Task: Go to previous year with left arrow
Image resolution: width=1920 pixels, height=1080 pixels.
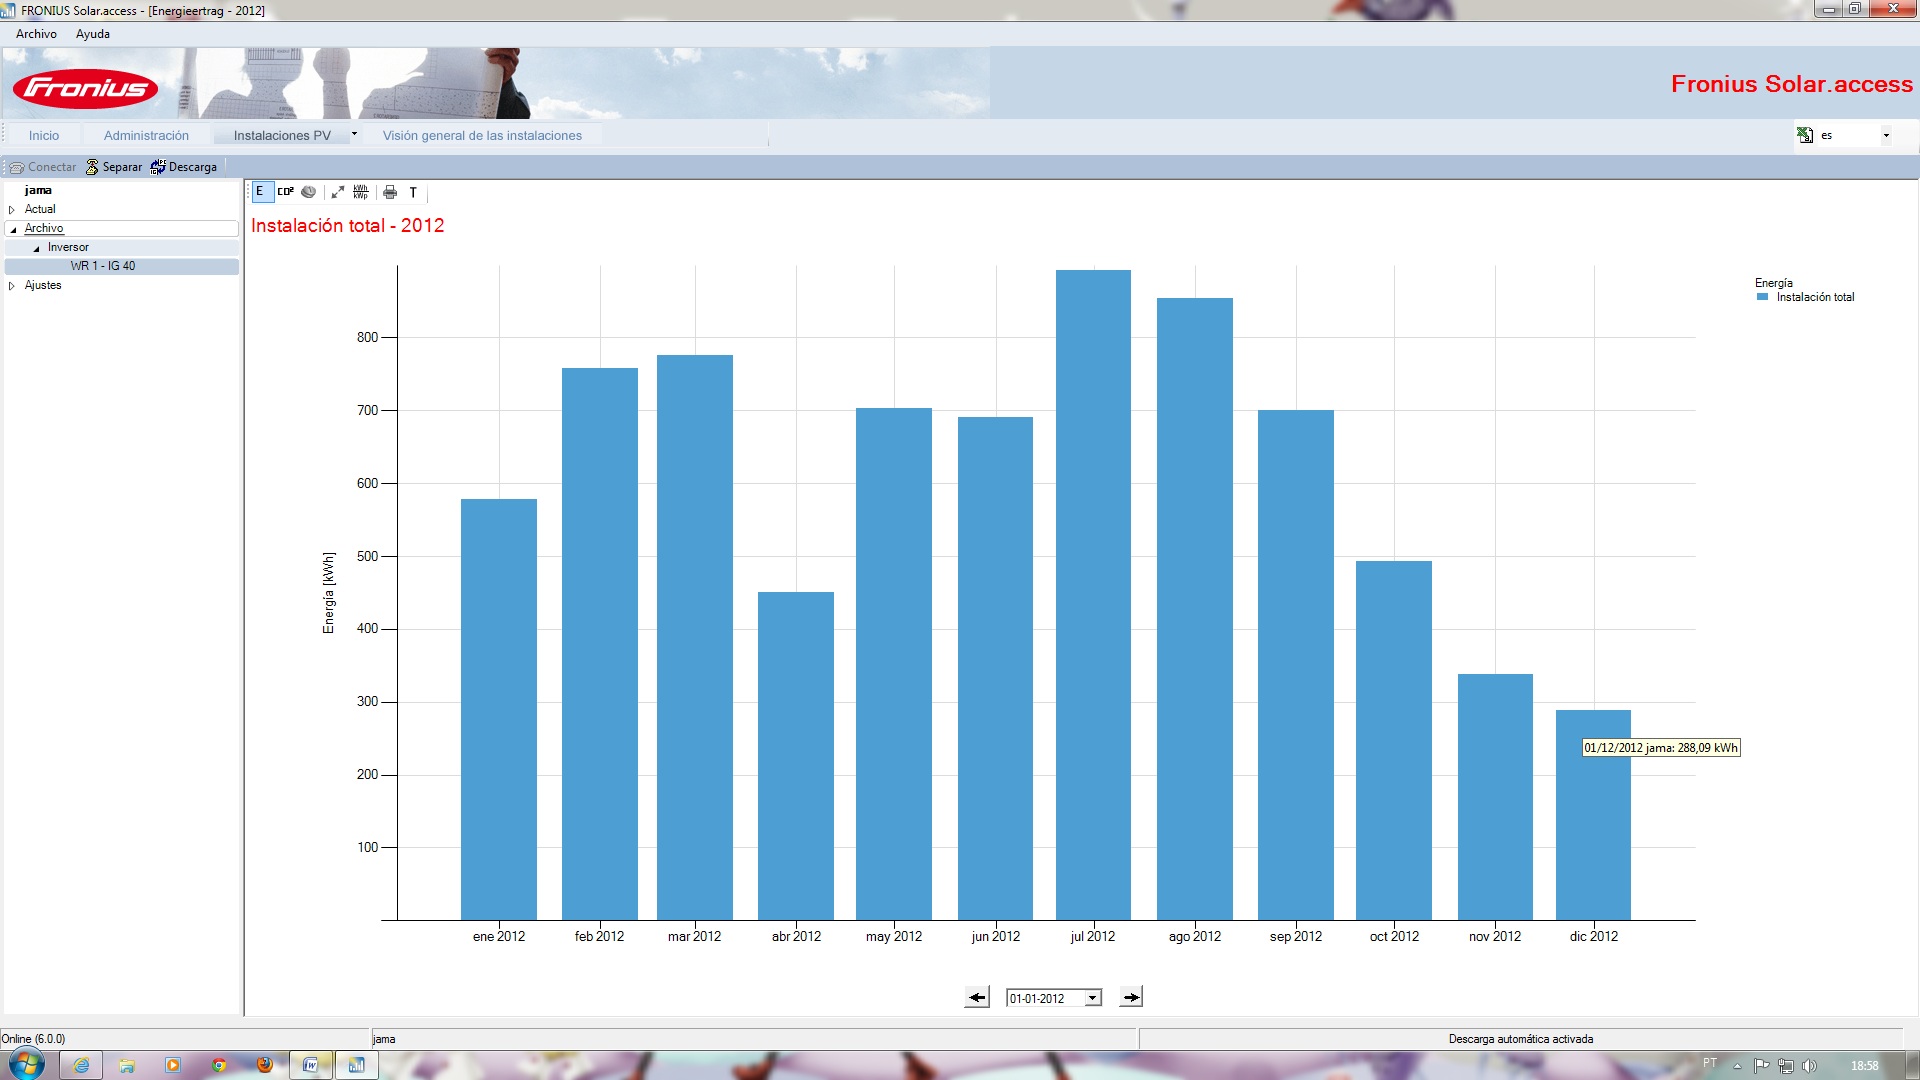Action: pos(977,997)
